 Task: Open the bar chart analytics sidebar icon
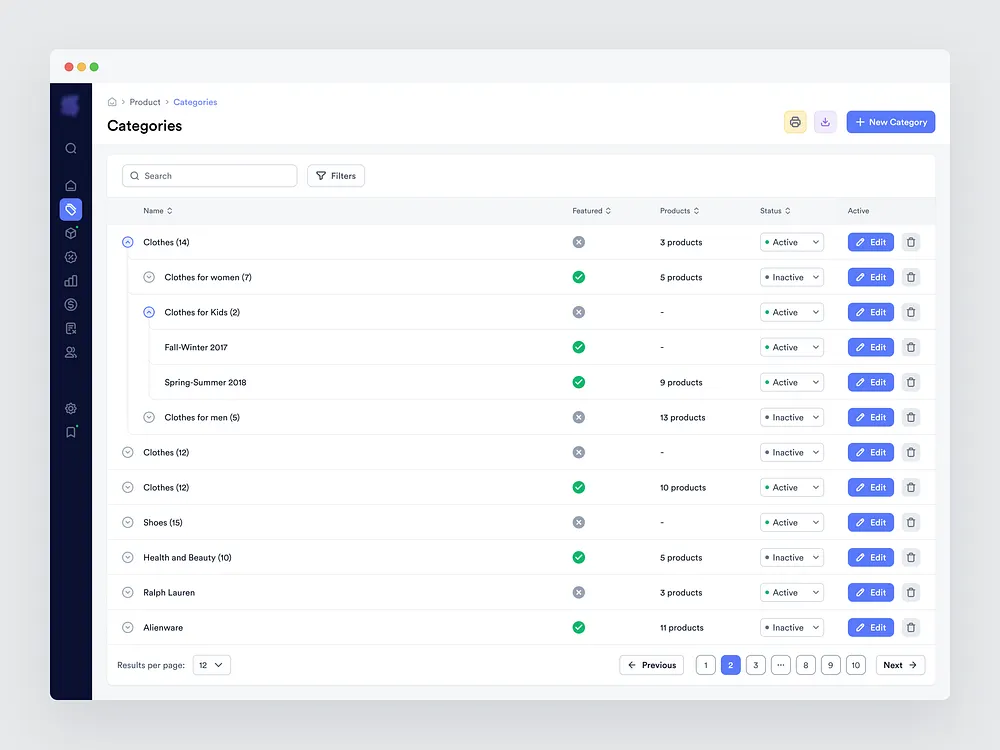(x=71, y=281)
